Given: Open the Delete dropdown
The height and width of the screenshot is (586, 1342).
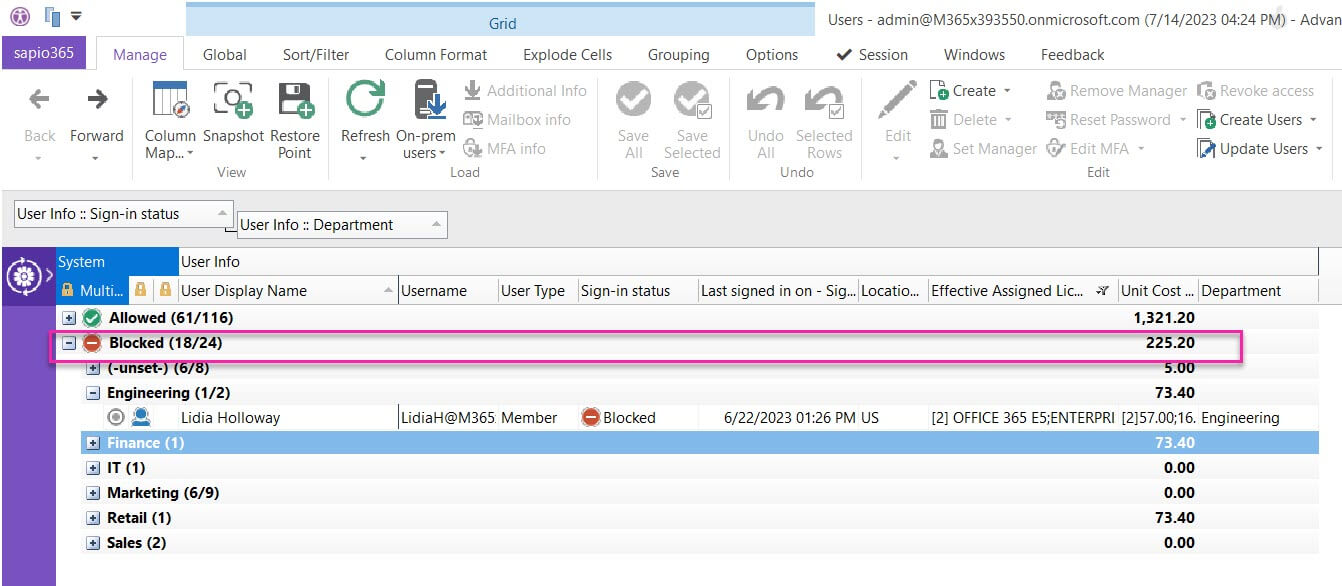Looking at the screenshot, I should 970,120.
